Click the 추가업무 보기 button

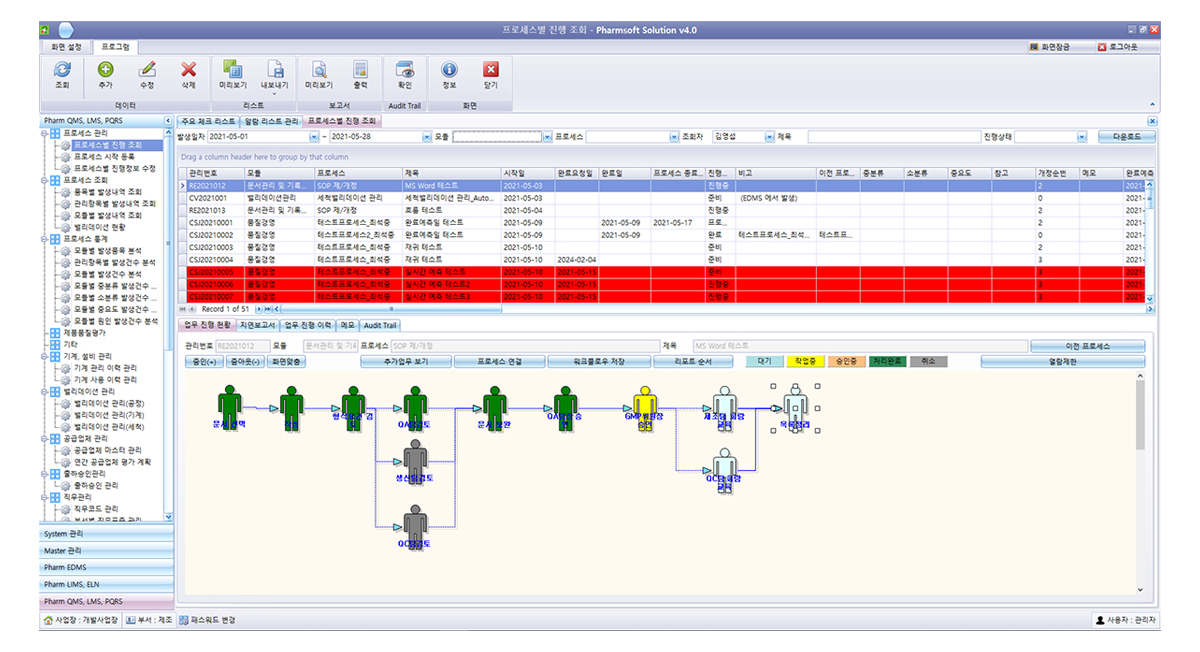click(x=405, y=361)
